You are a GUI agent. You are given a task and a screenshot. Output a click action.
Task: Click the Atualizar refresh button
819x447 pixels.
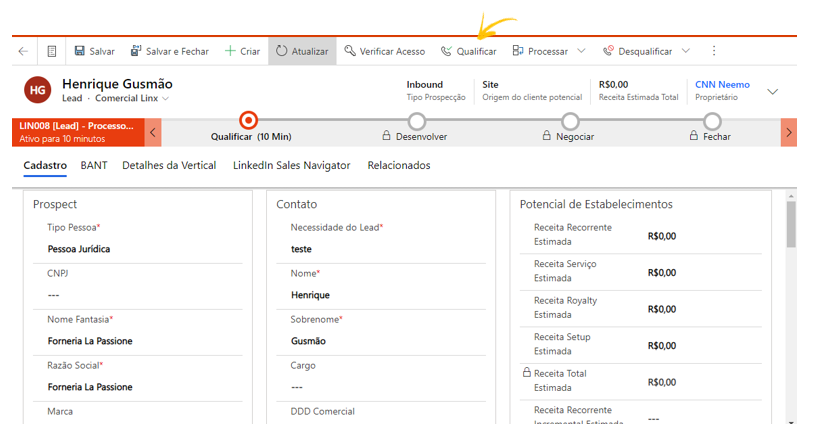point(302,51)
